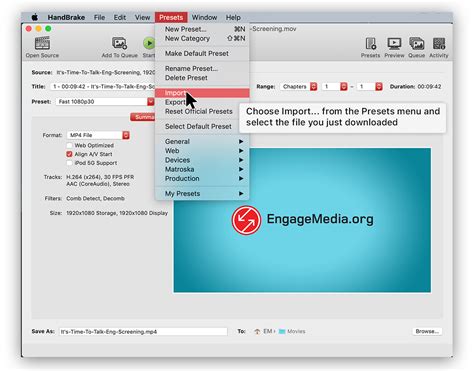This screenshot has width=474, height=371.
Task: Choose Delete Preset menu item
Action: pyautogui.click(x=202, y=78)
